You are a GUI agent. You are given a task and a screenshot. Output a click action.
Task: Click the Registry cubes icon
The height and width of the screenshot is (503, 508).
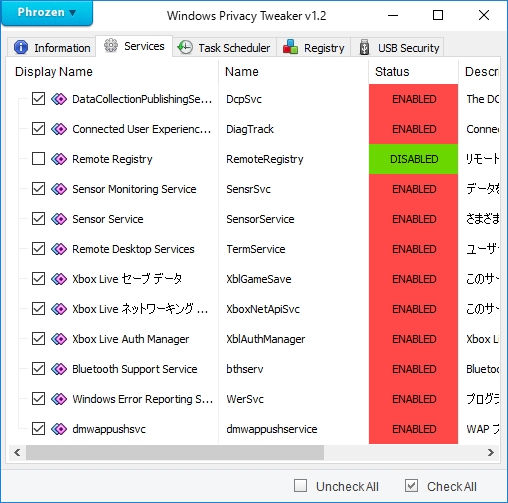tap(290, 47)
